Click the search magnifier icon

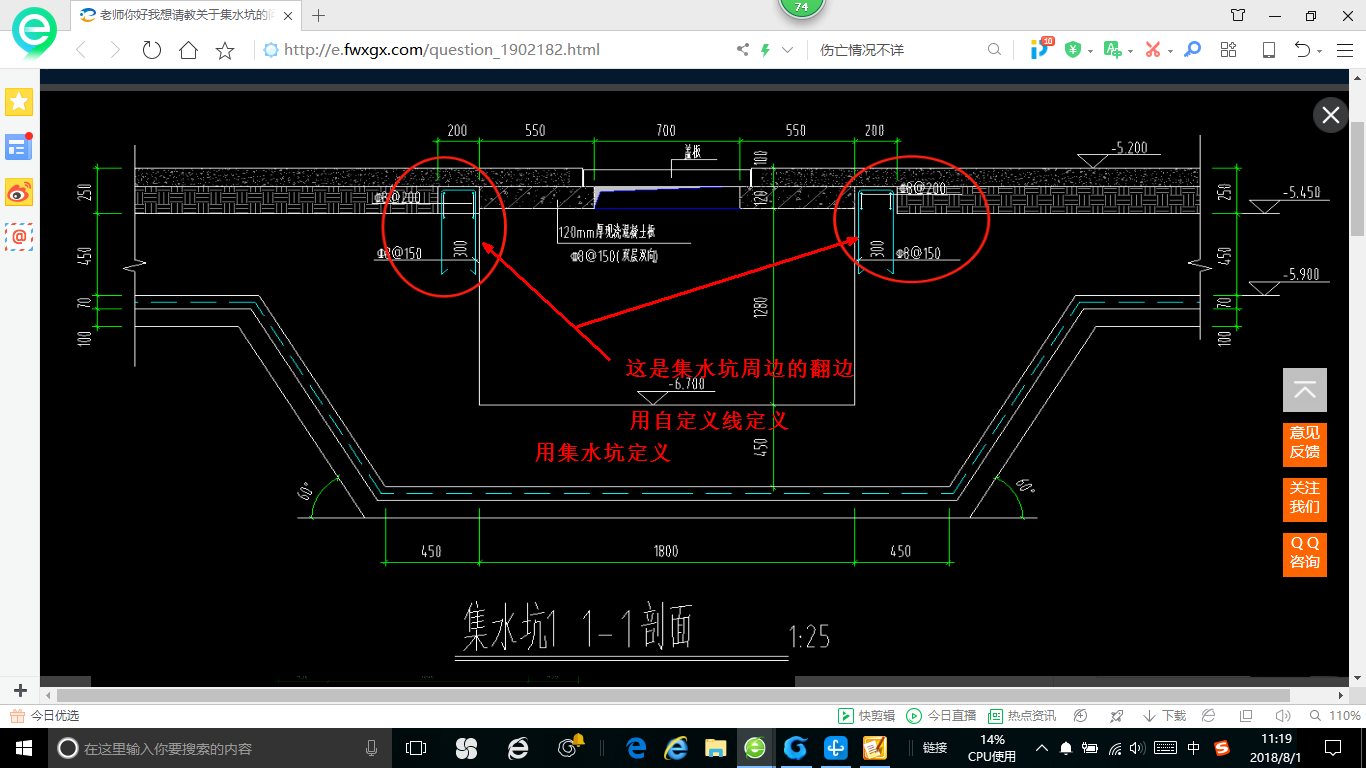tap(994, 50)
